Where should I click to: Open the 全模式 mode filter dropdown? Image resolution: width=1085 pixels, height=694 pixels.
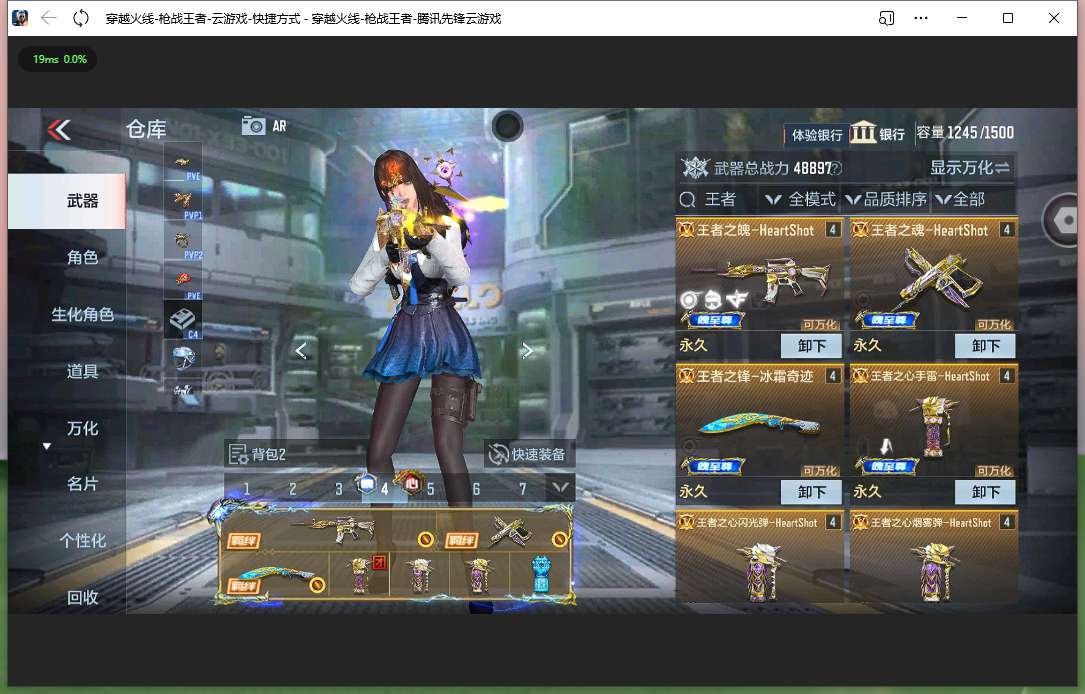[801, 200]
